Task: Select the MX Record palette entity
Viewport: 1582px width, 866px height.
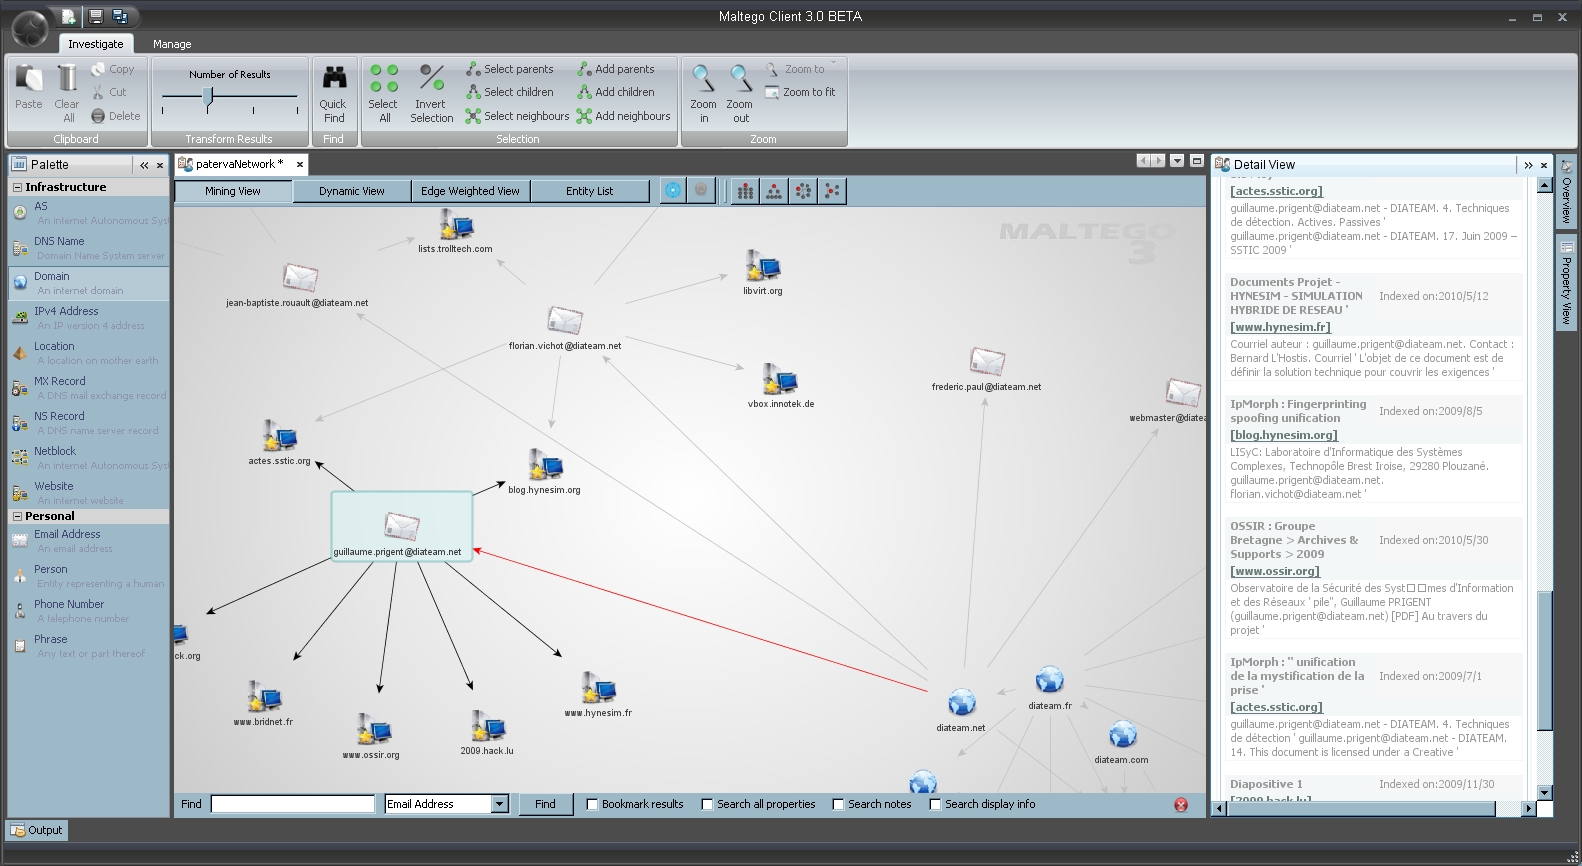Action: click(x=89, y=388)
